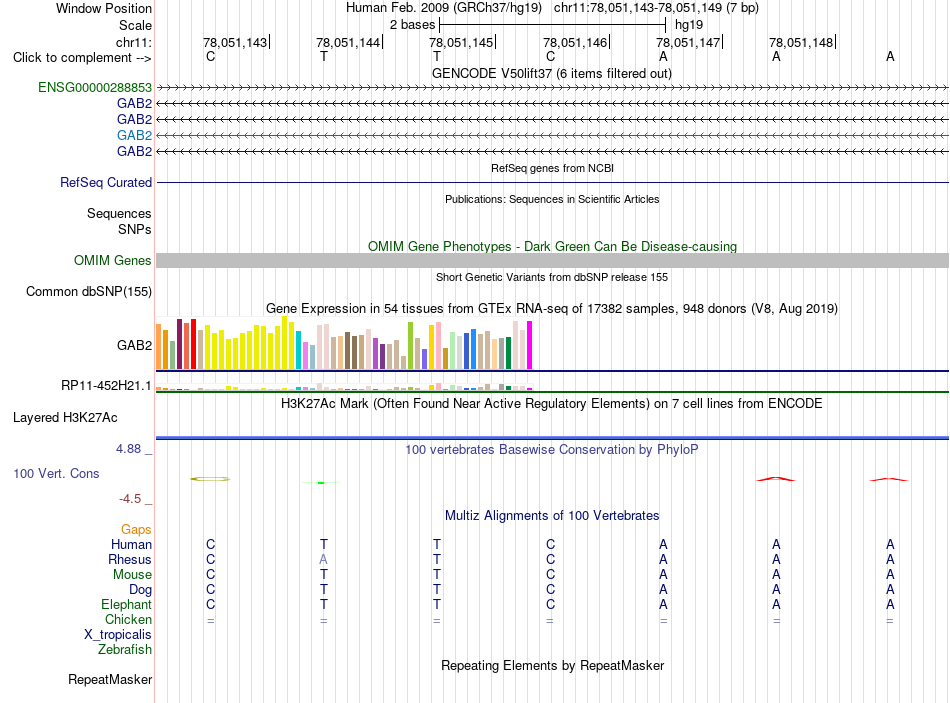Click the Window Position label
The image size is (950, 703).
pyautogui.click(x=104, y=8)
